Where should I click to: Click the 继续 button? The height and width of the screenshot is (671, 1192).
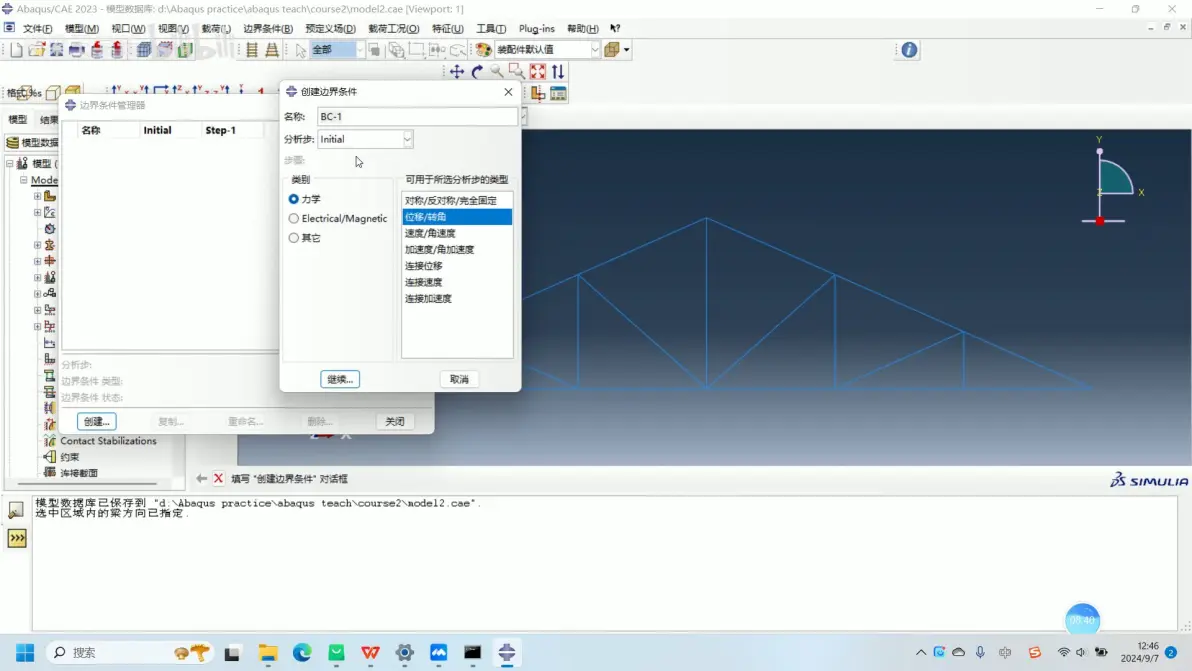340,379
